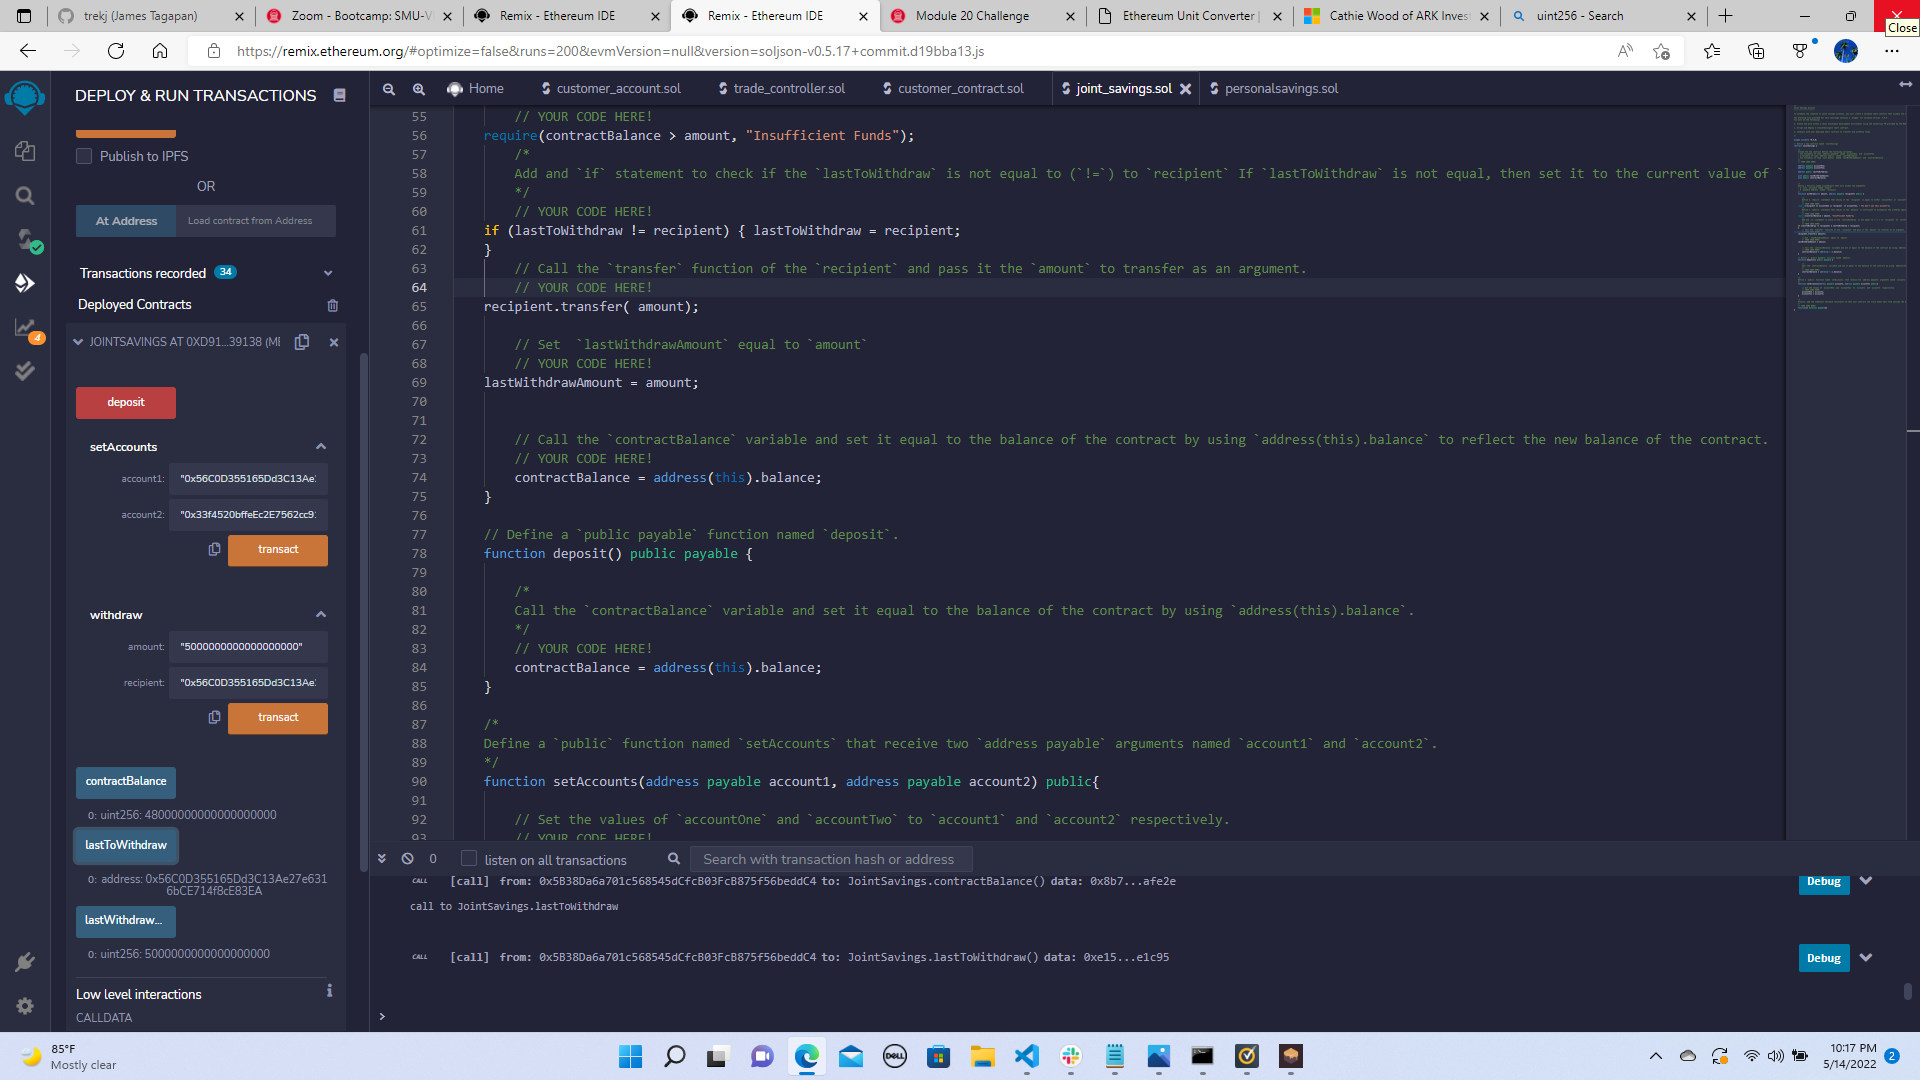Switch to the personalsavings.sol tab
The image size is (1920, 1080).
pyautogui.click(x=1281, y=88)
